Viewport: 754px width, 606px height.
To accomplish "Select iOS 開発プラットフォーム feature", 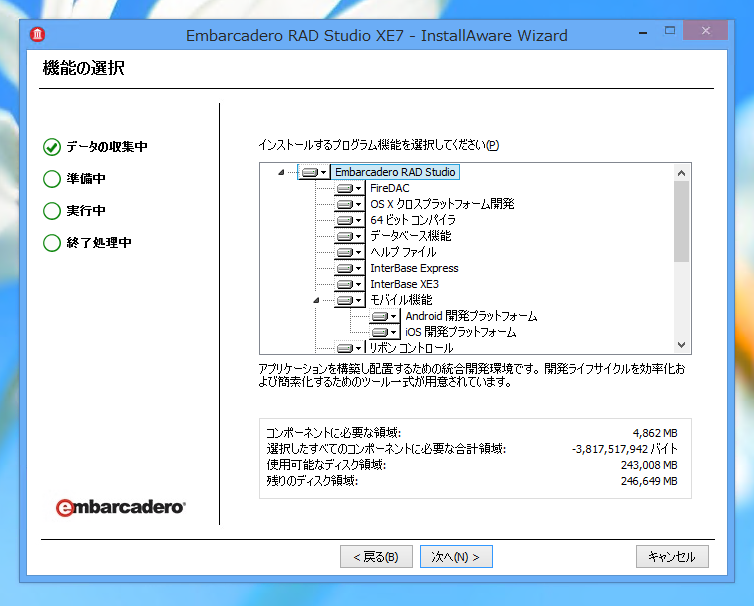I will coord(461,332).
